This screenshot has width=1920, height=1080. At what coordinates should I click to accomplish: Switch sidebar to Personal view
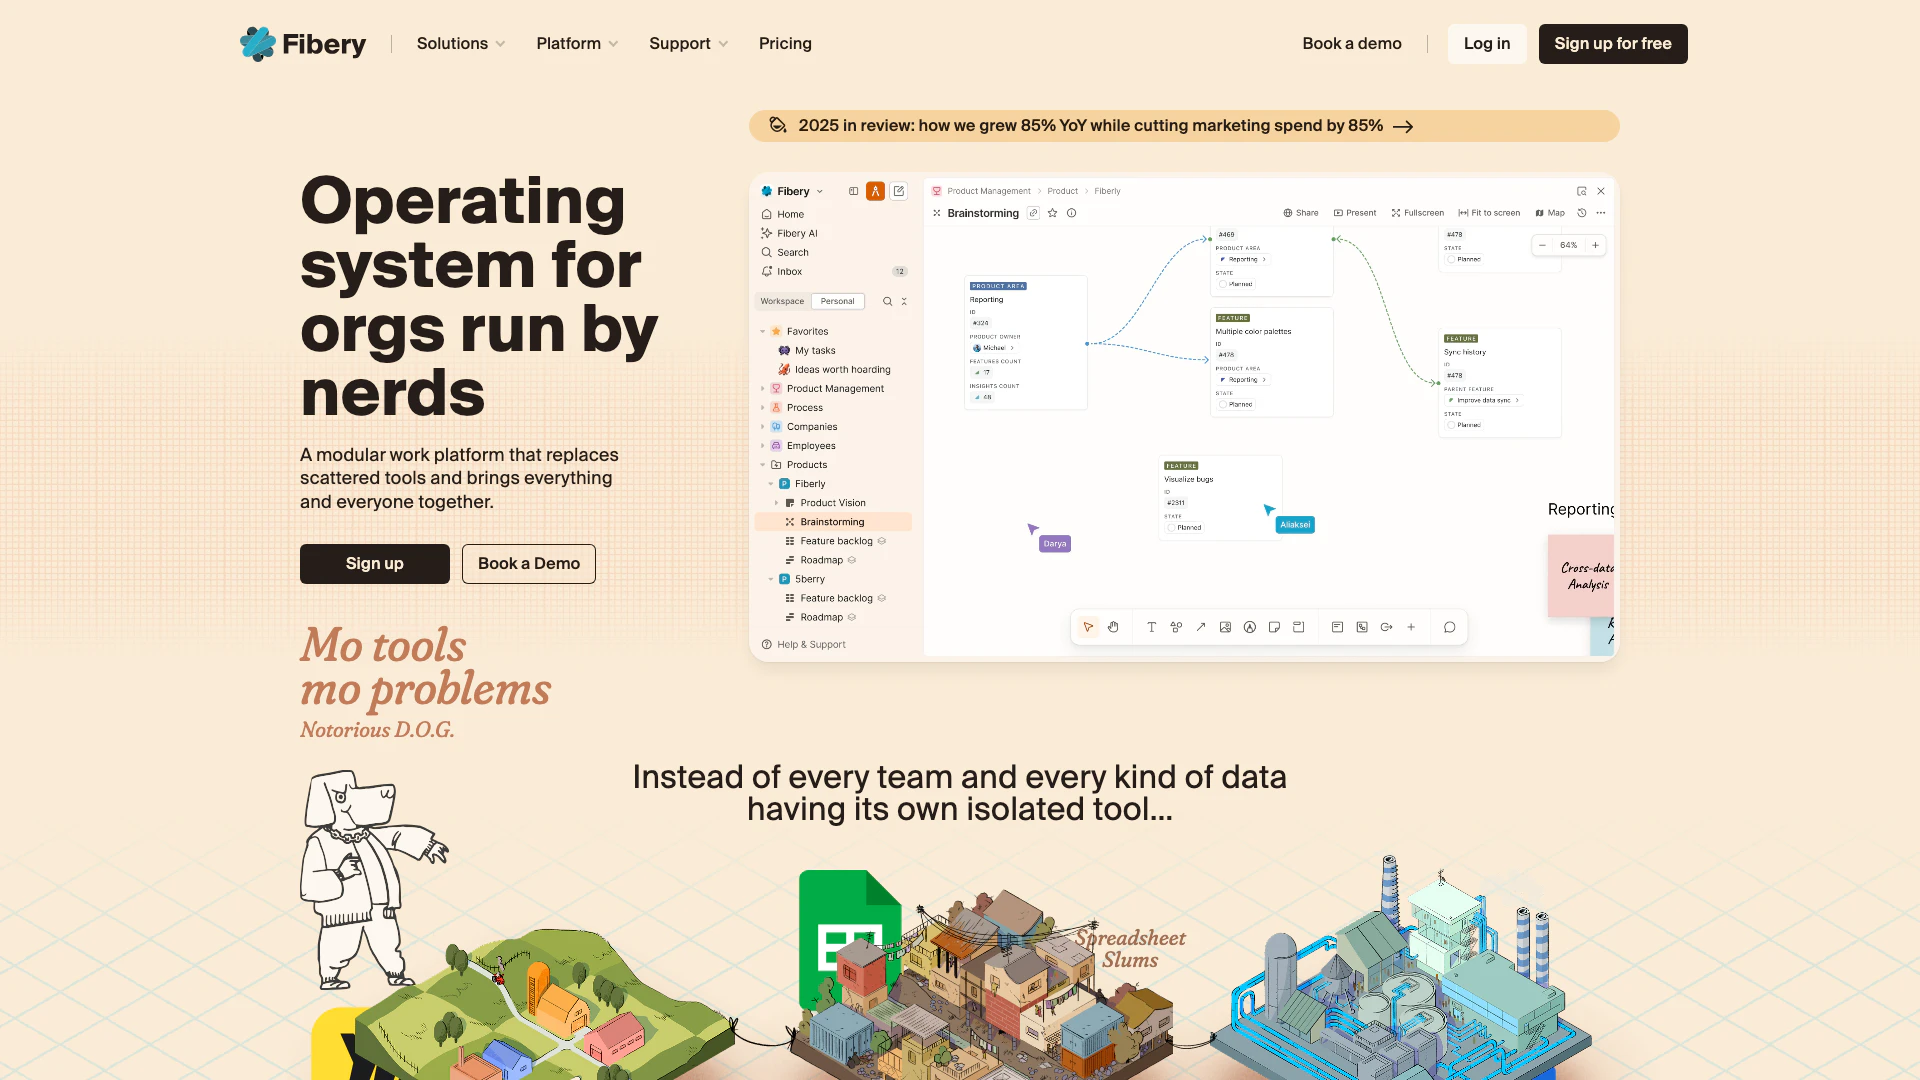837,301
